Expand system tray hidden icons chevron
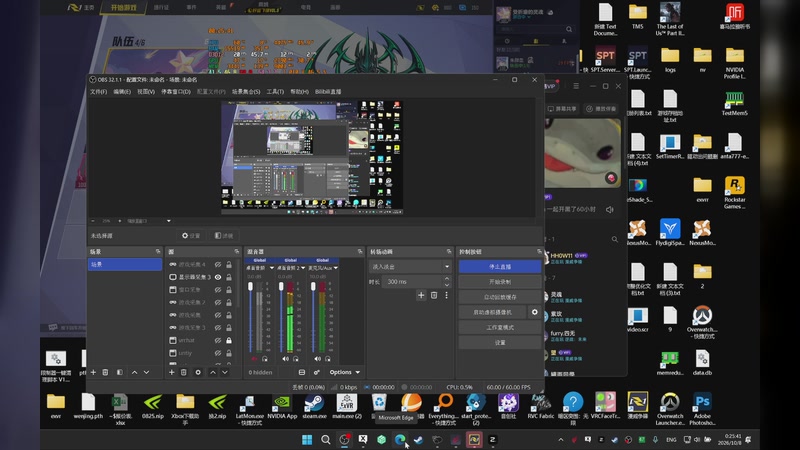Image resolution: width=800 pixels, height=450 pixels. [x=561, y=439]
